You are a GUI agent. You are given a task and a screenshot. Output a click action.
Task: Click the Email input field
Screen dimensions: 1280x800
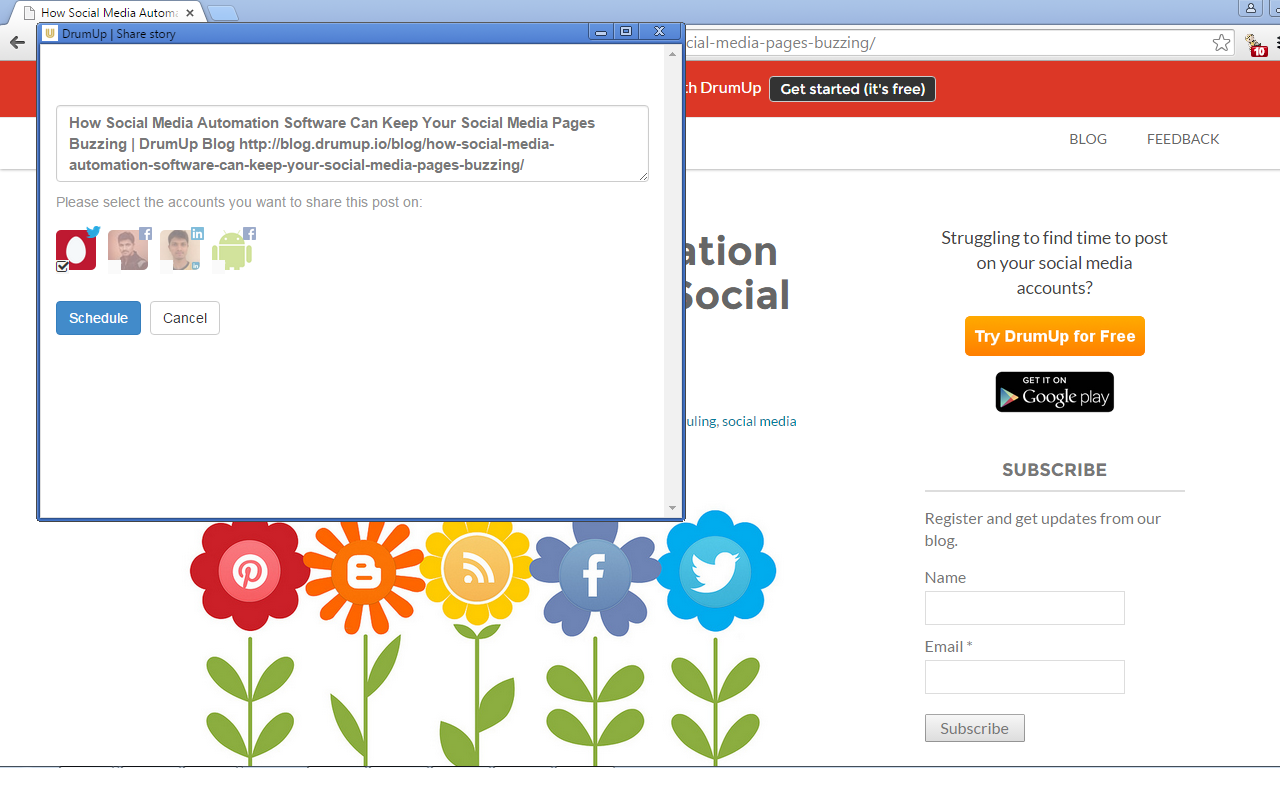(x=1025, y=677)
